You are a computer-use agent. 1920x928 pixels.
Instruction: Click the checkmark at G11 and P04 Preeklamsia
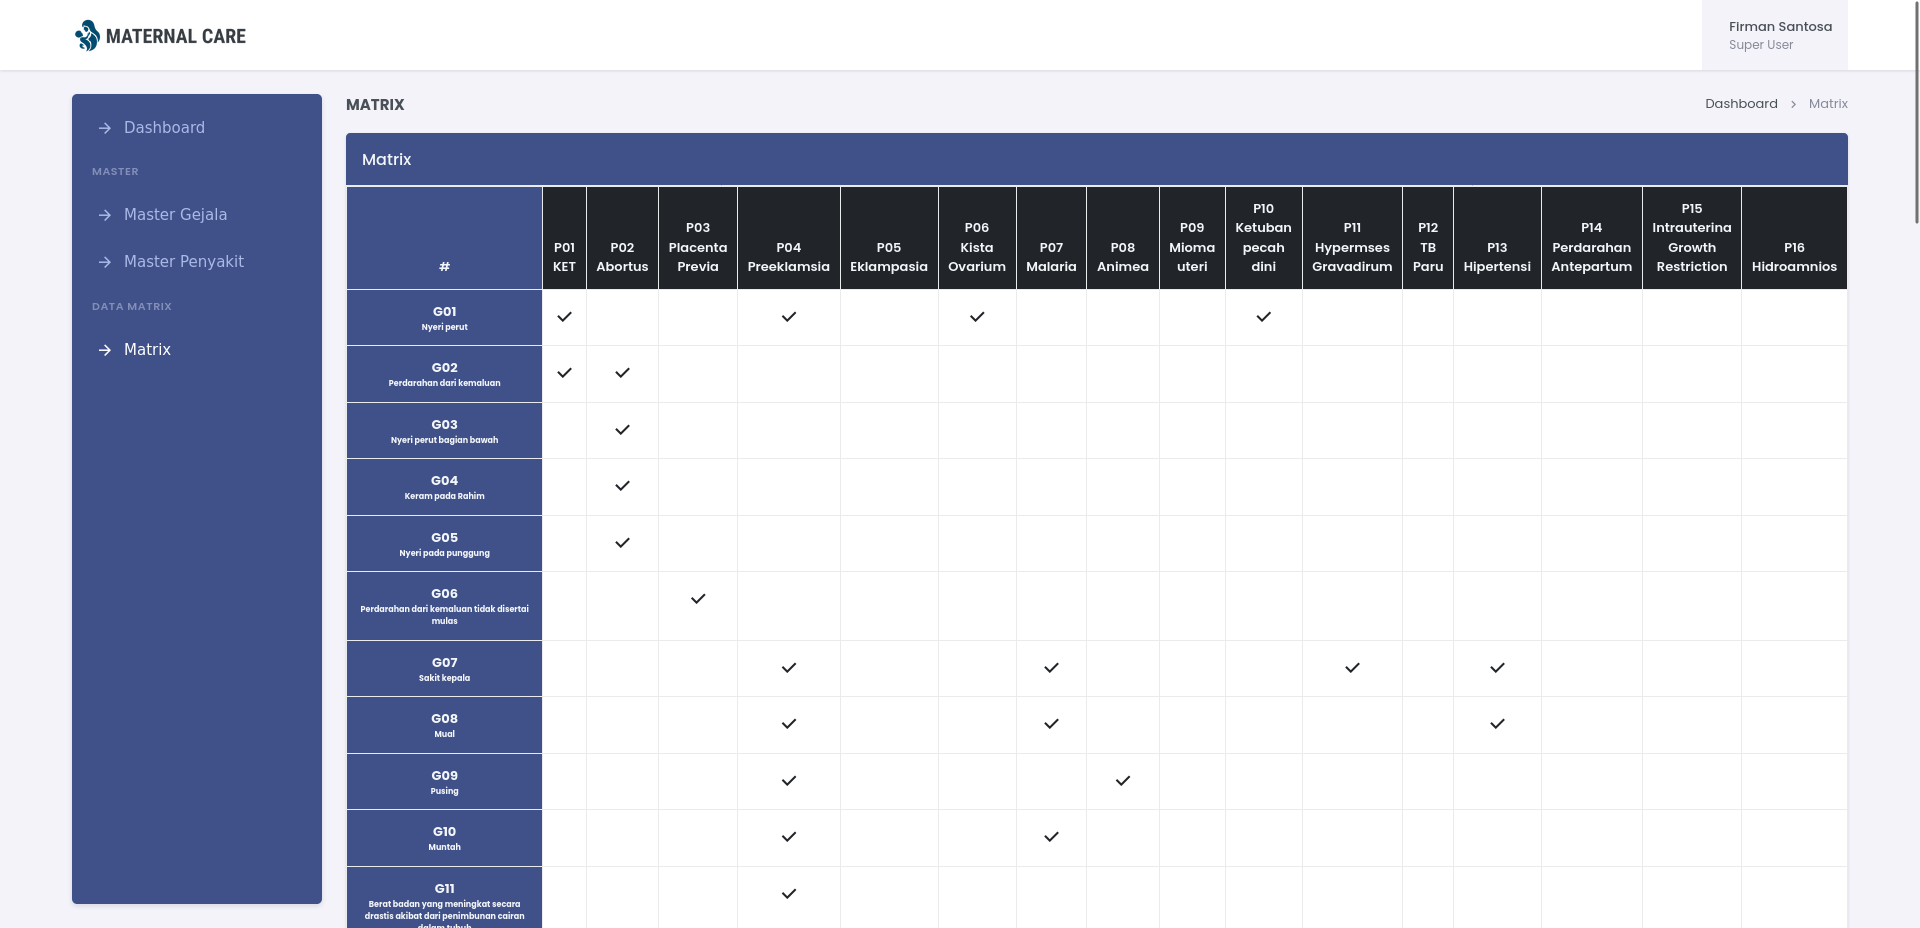click(x=789, y=894)
